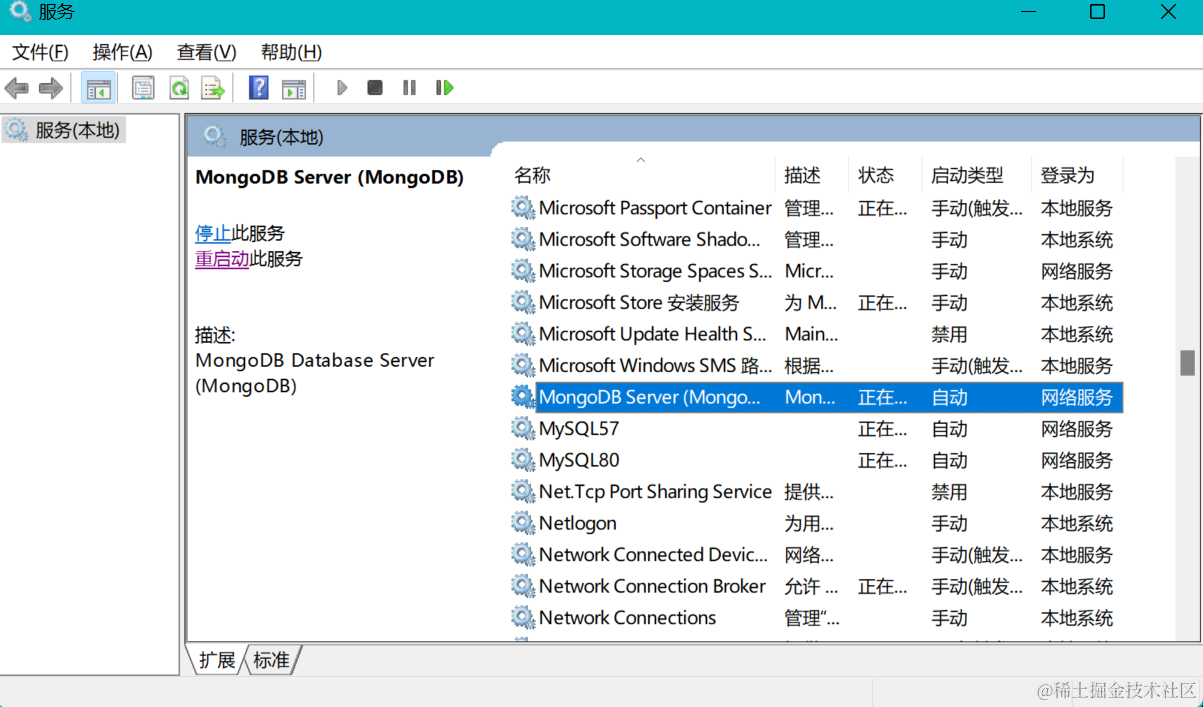Open the 操作(A) menu

[x=122, y=52]
